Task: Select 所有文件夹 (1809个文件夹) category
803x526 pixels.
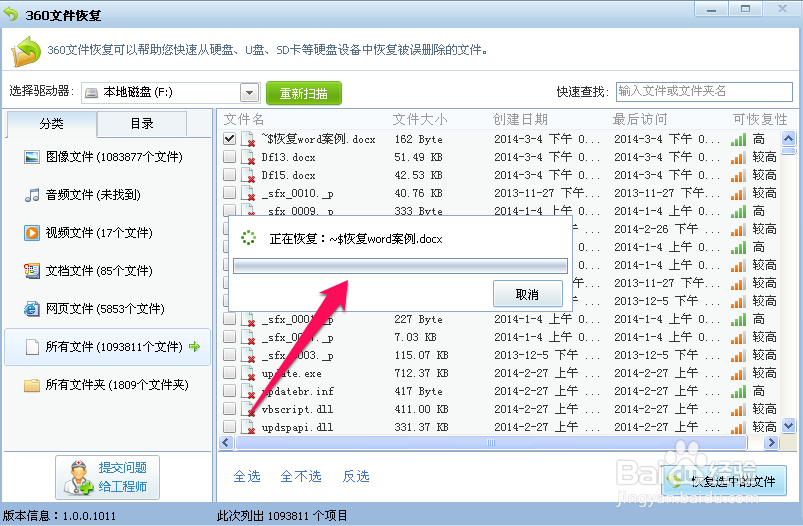Action: [x=108, y=385]
